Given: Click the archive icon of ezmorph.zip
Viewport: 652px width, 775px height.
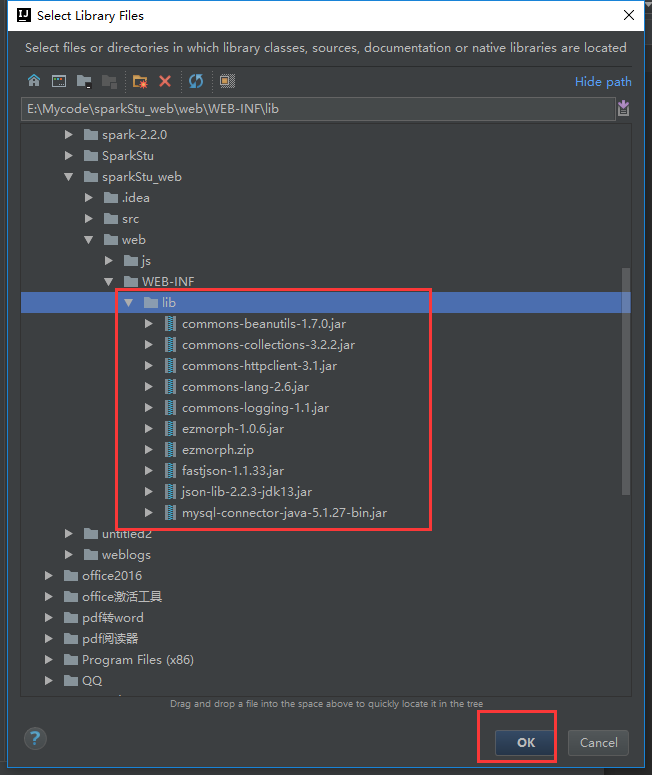Looking at the screenshot, I should point(170,450).
